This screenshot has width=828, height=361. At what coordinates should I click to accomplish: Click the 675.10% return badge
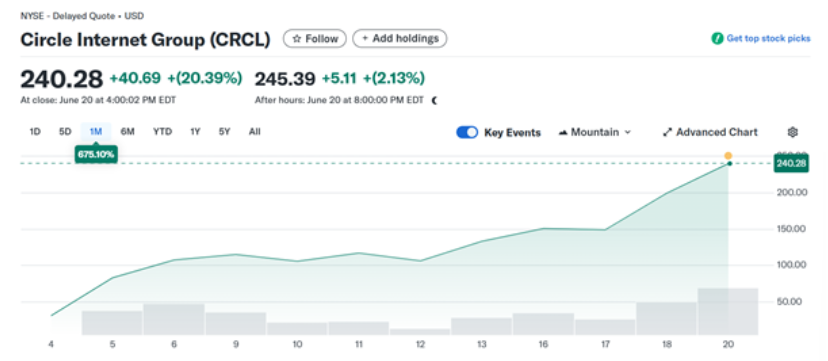pos(96,154)
